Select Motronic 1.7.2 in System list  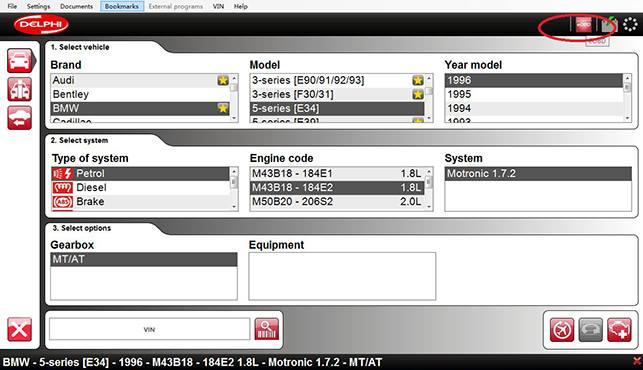click(x=538, y=174)
